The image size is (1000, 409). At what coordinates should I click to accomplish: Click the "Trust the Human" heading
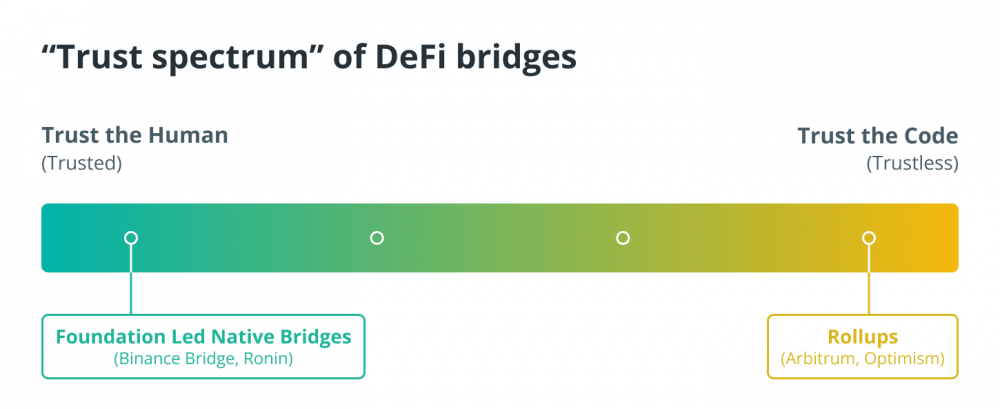[x=135, y=136]
